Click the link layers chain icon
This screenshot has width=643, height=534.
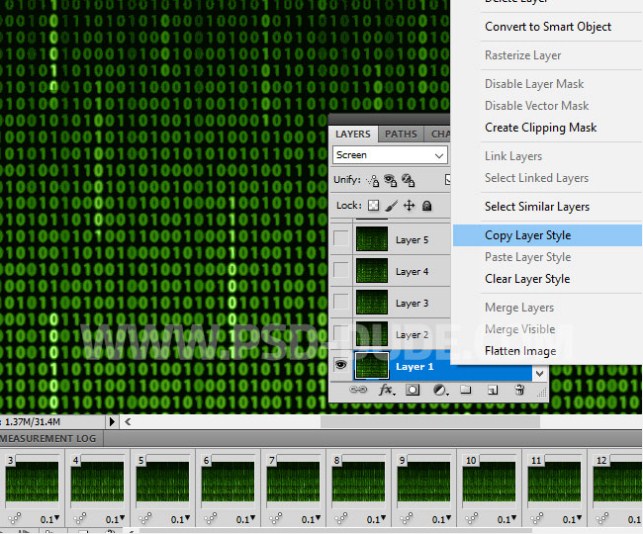[x=359, y=390]
